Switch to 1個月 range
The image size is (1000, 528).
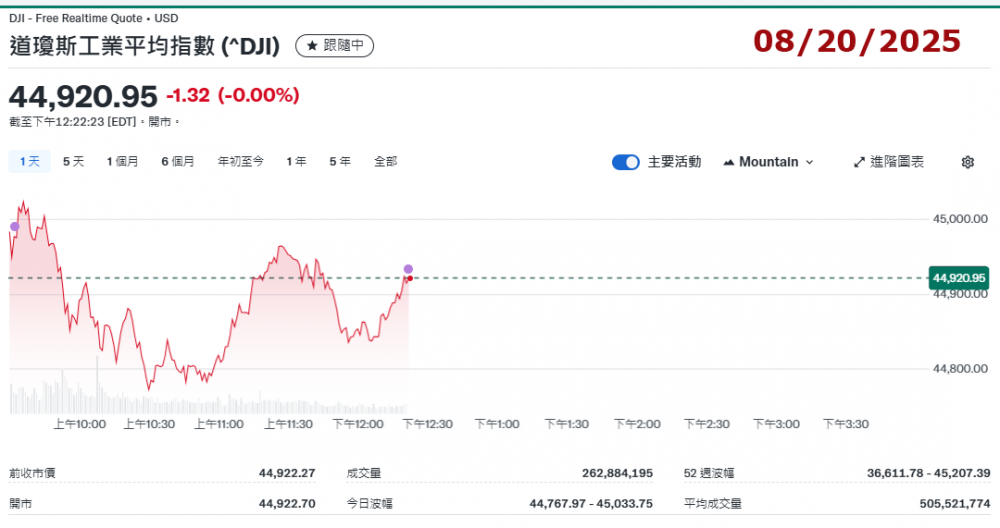123,161
